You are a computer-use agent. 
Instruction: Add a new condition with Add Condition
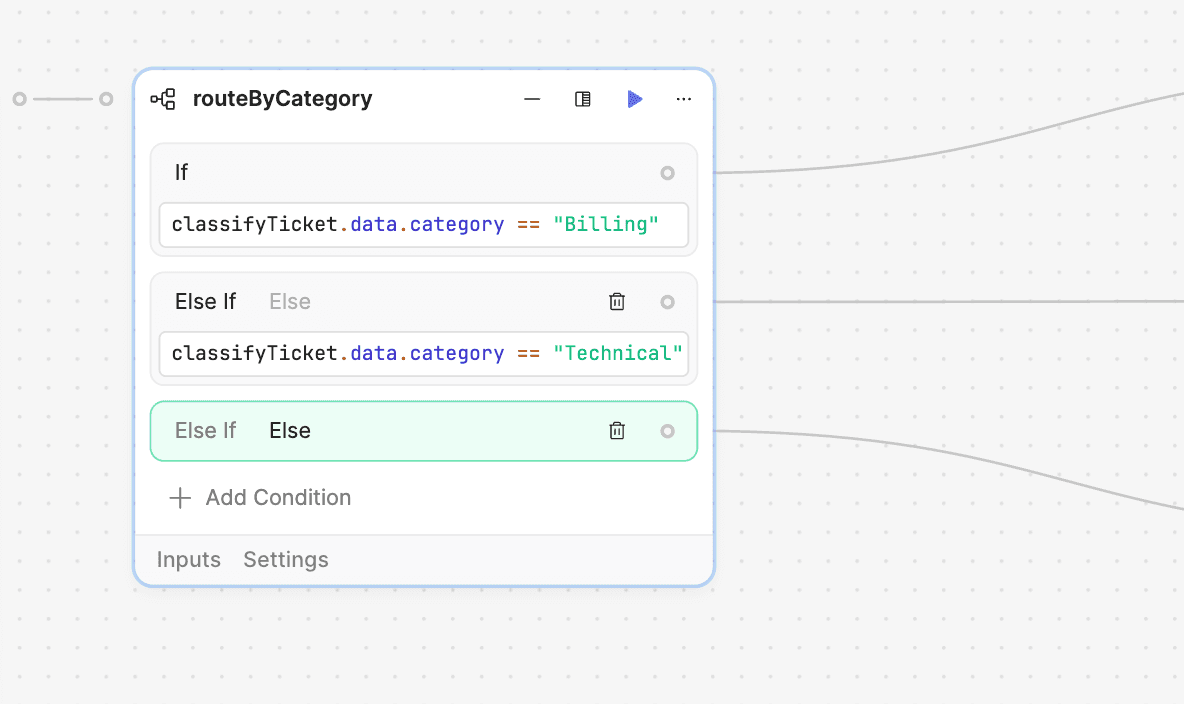278,497
